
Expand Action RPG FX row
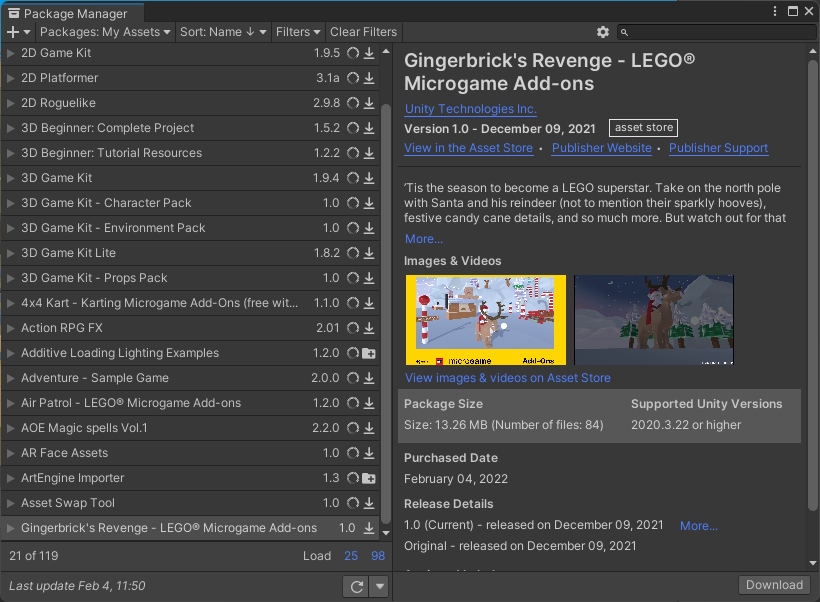(x=10, y=328)
